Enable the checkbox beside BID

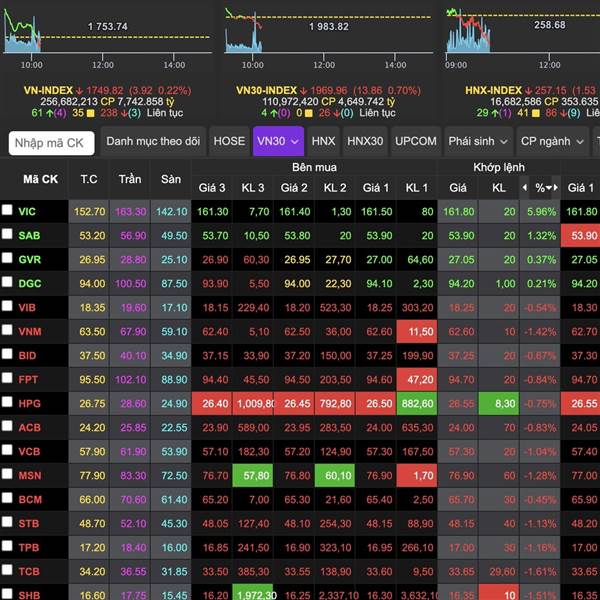(7, 354)
